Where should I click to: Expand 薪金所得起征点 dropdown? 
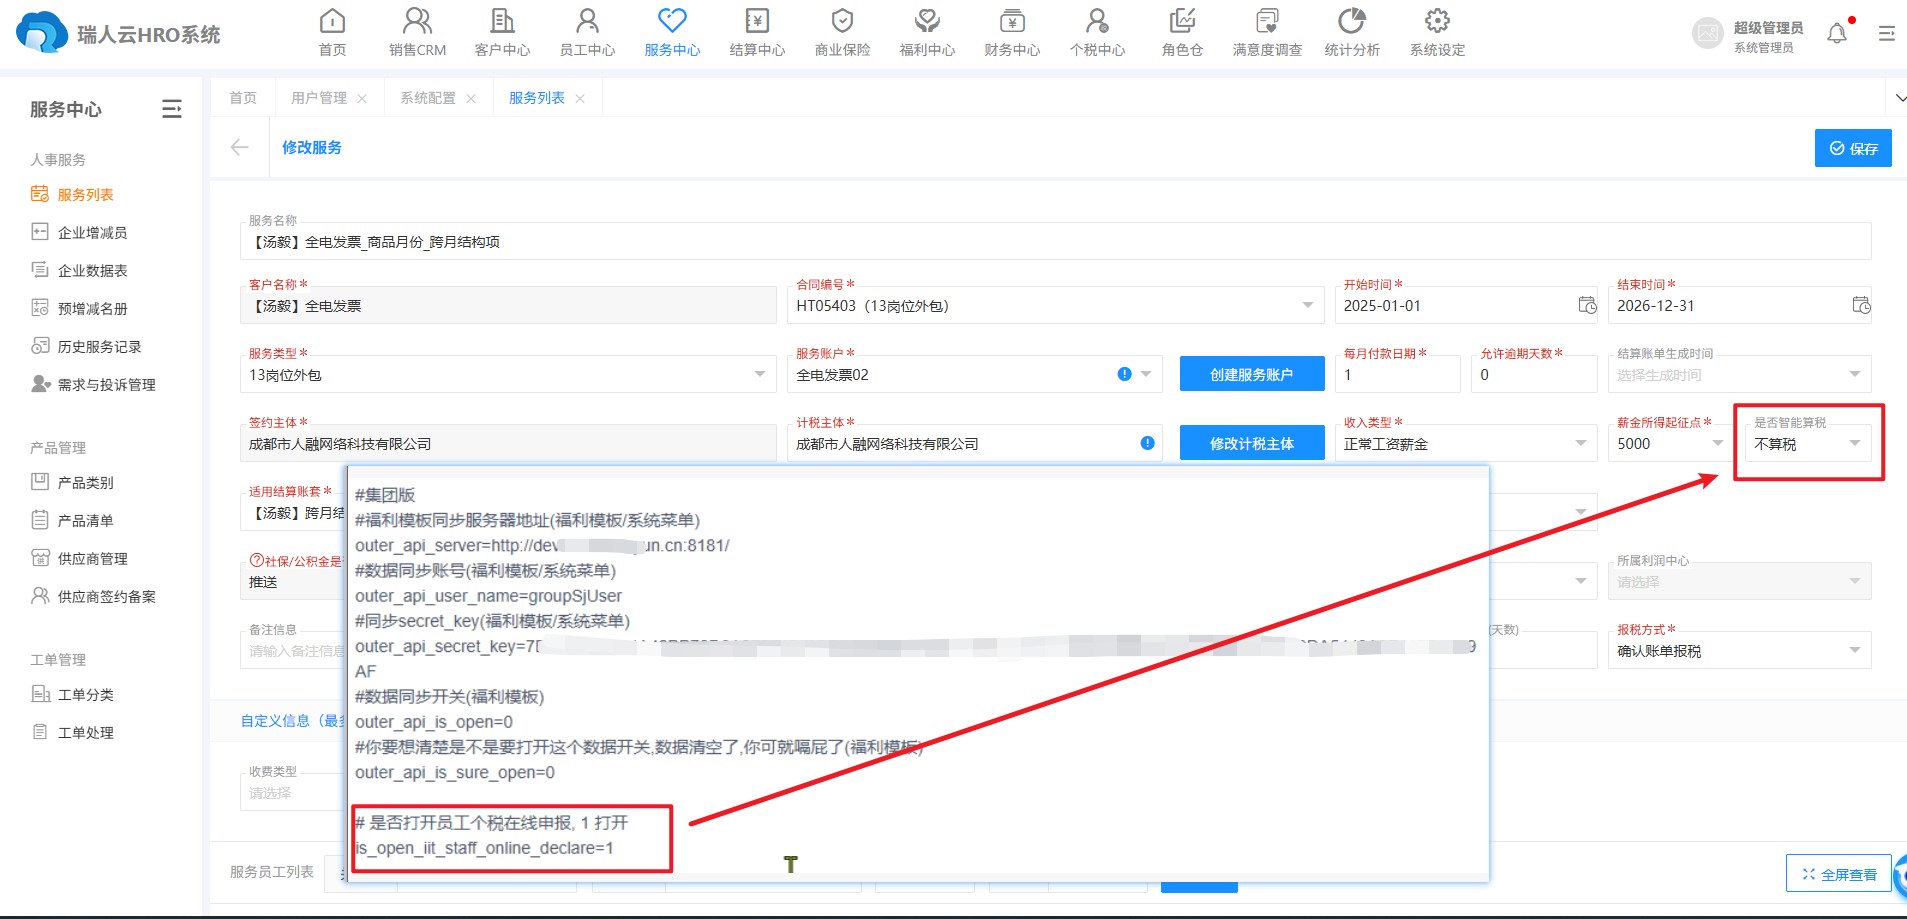point(1717,443)
